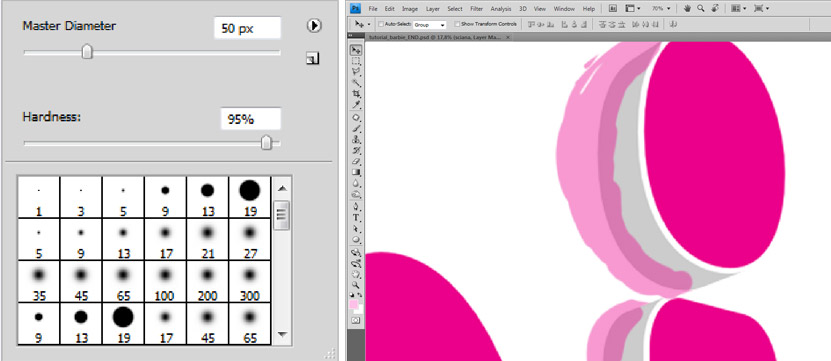Viewport: 831px width, 361px height.
Task: Open the 70% zoom level dropdown
Action: 661,8
